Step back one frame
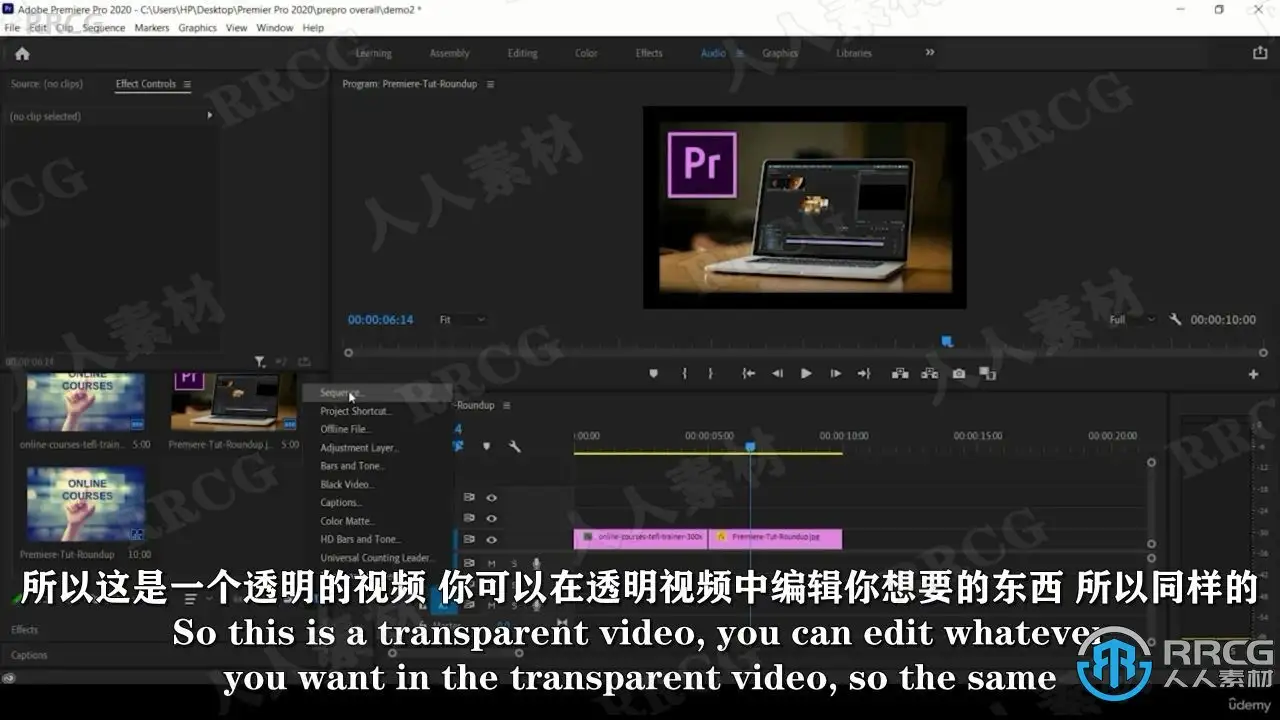 (x=777, y=374)
